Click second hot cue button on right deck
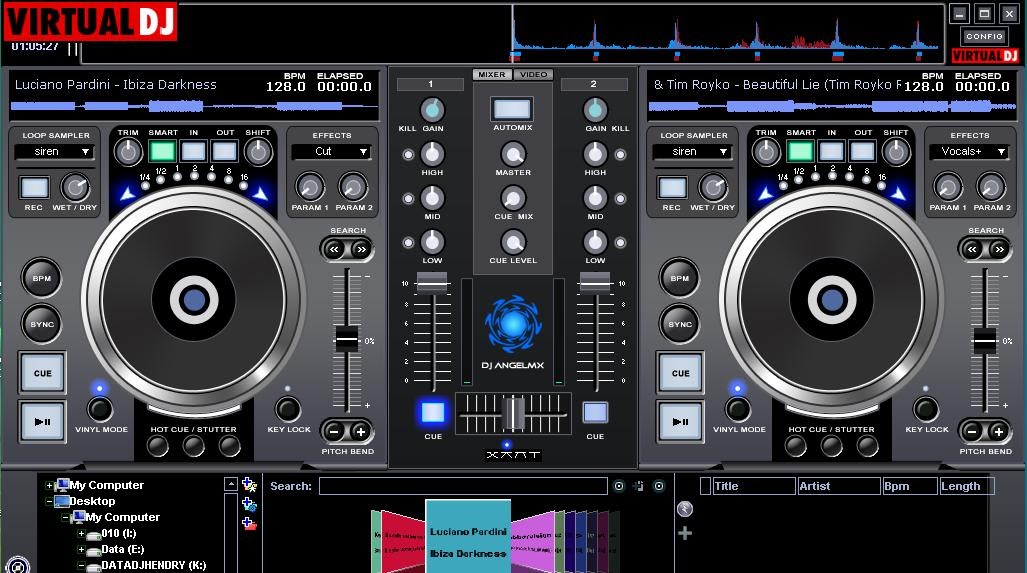This screenshot has height=573, width=1027. coord(831,447)
